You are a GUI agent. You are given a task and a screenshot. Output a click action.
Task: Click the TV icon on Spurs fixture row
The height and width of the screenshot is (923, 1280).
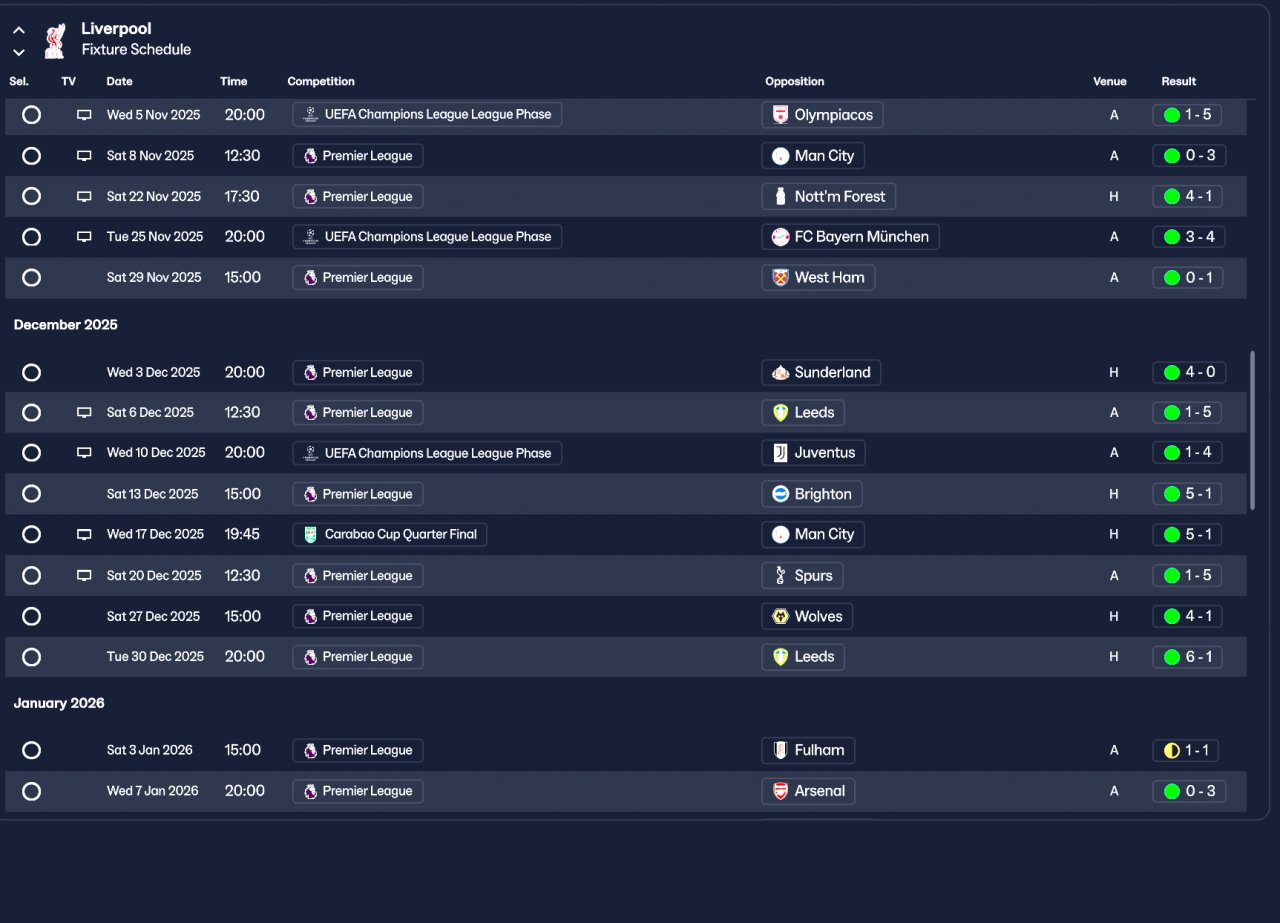tap(84, 575)
